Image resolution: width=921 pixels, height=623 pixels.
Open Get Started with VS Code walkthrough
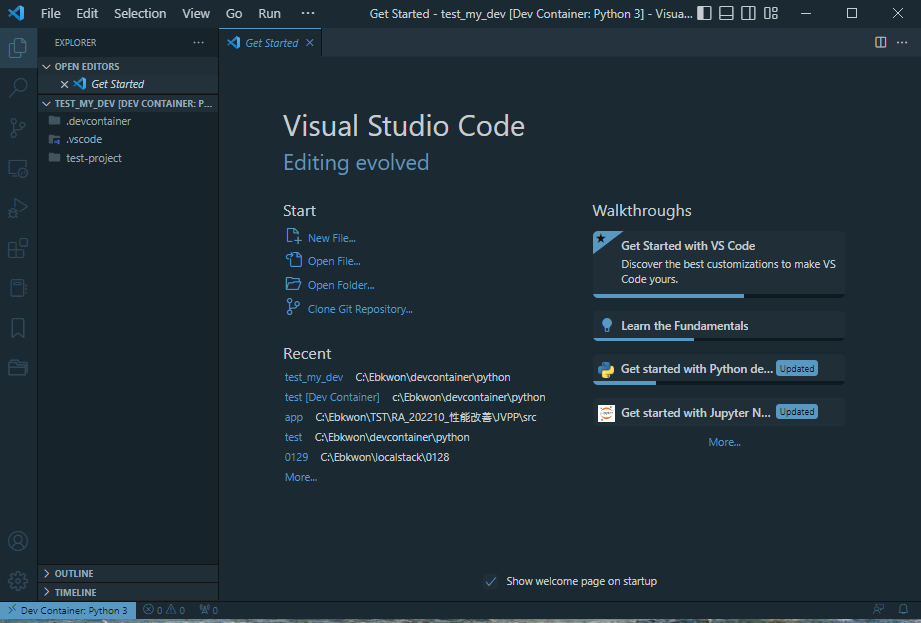coord(718,264)
